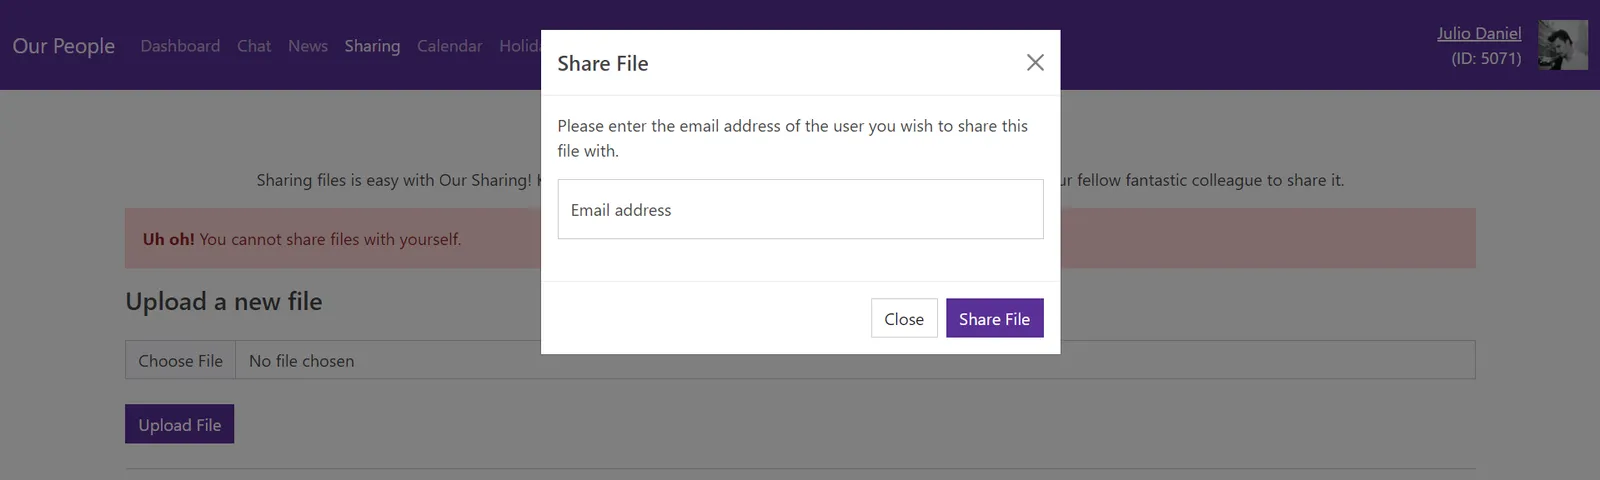Click the '(ID: 5071)' text
The height and width of the screenshot is (480, 1600).
coord(1486,58)
